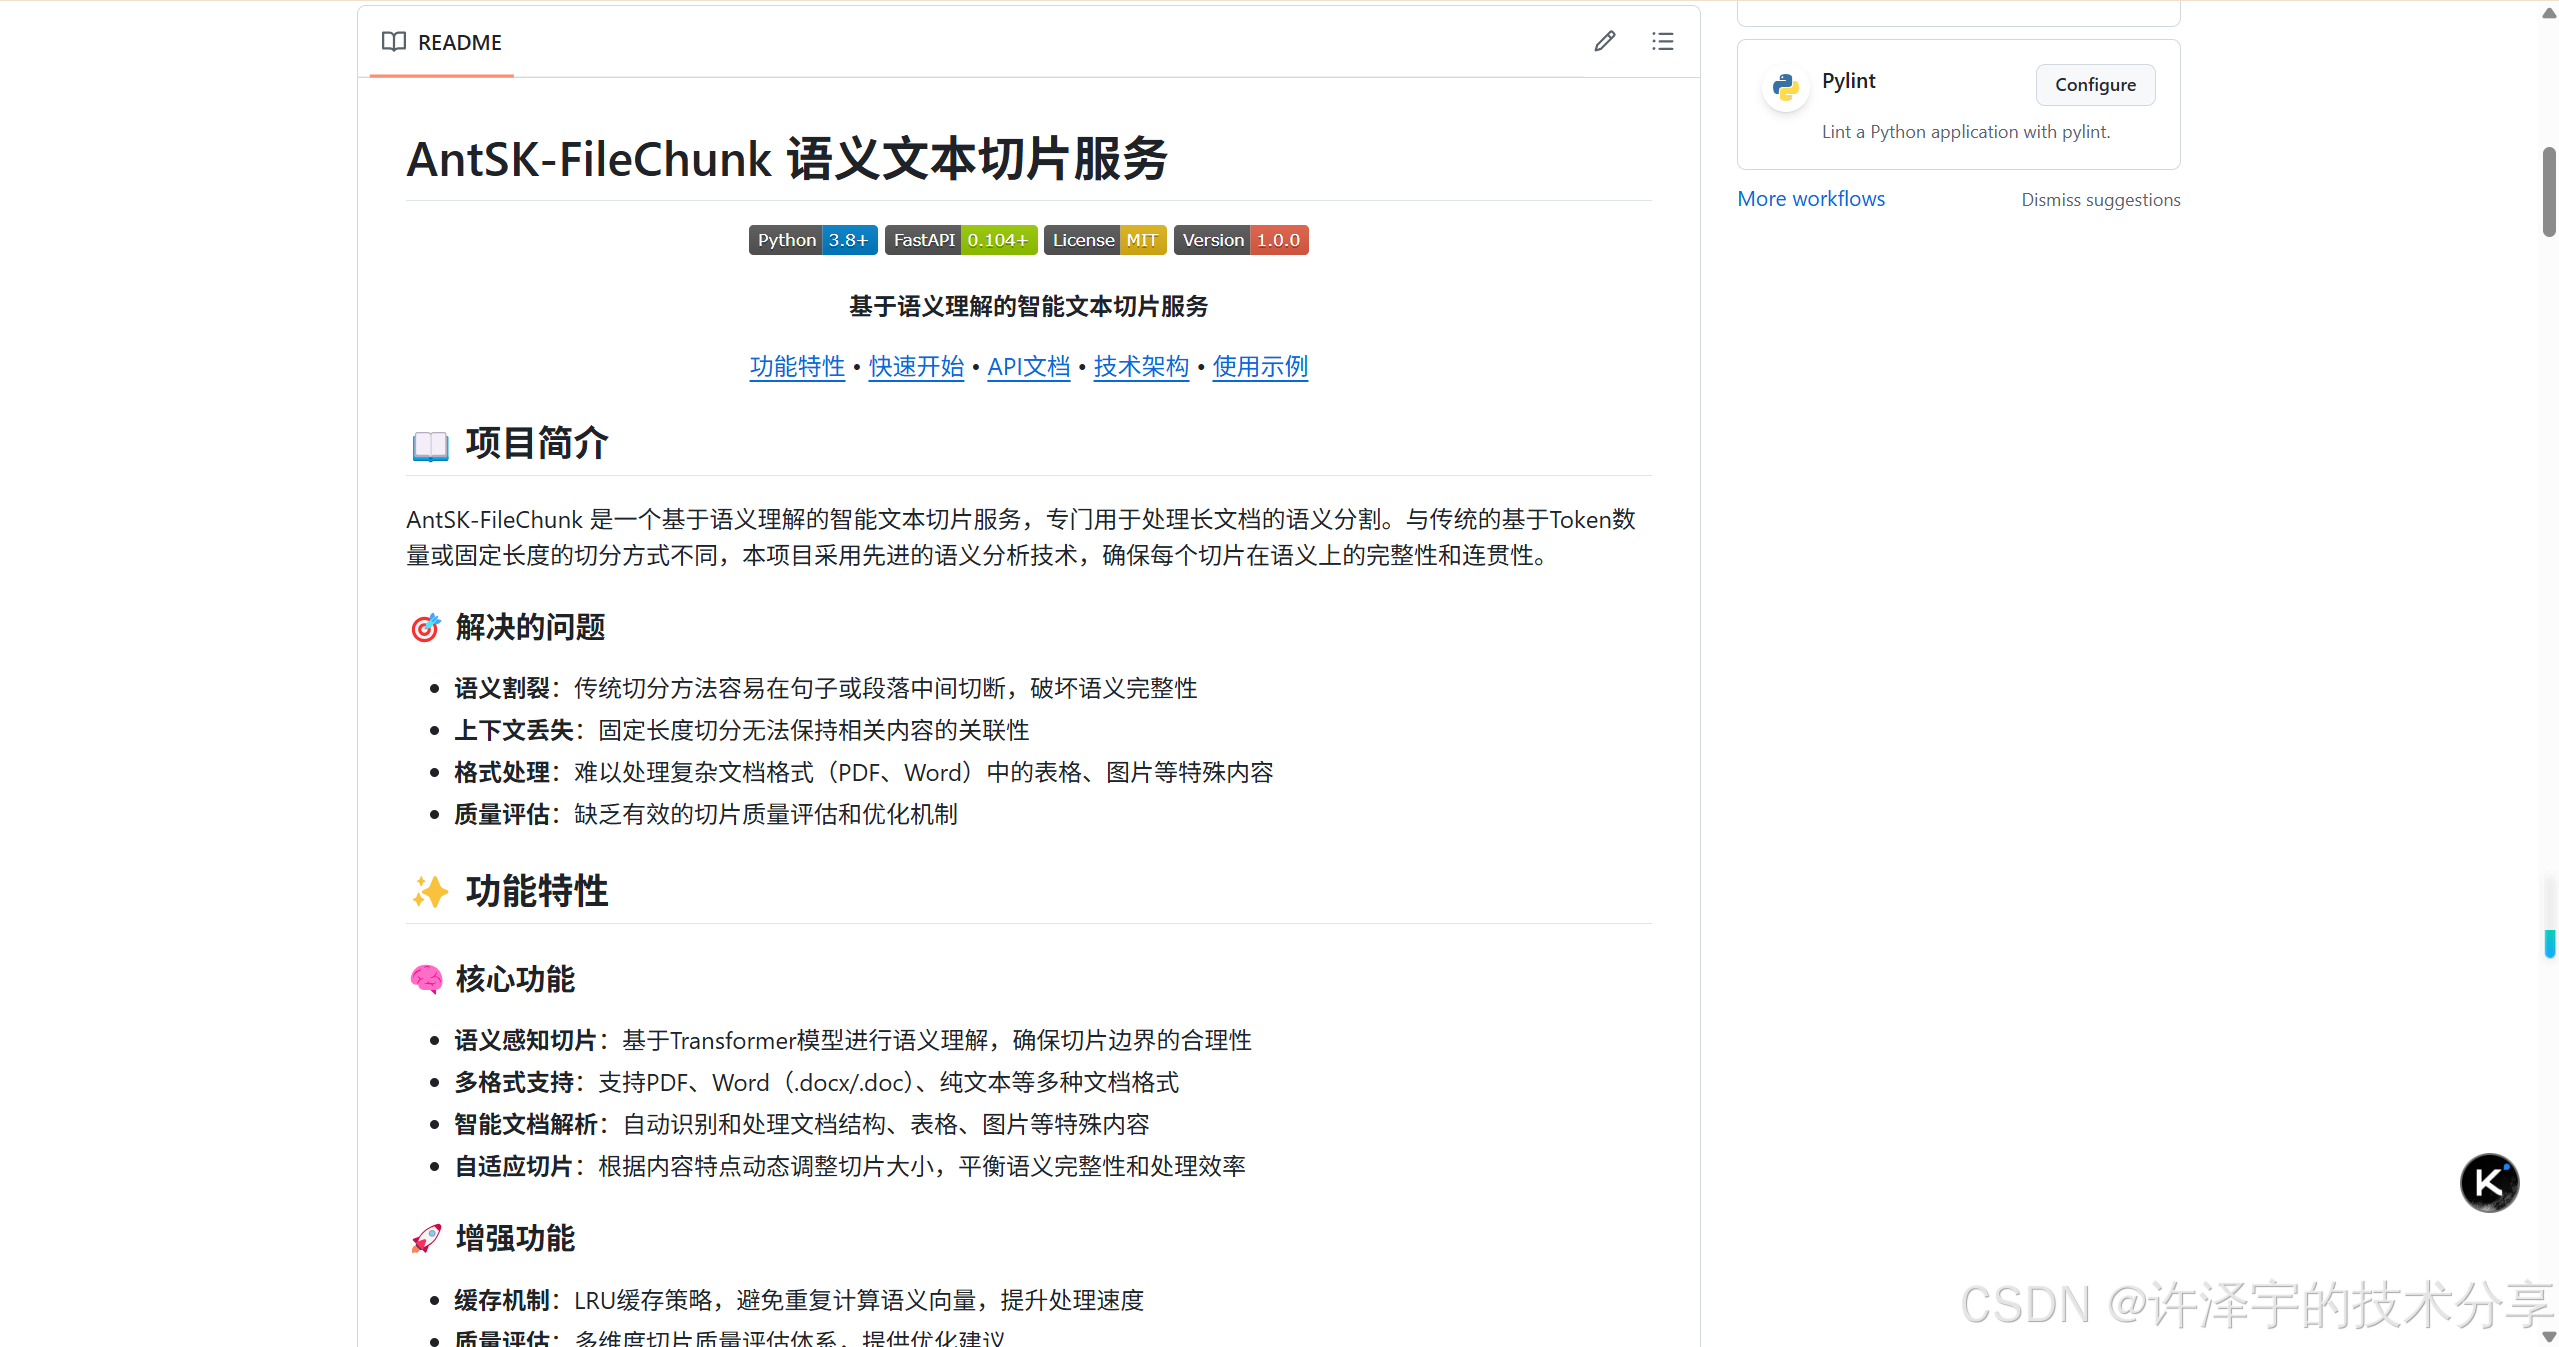Click the License MIT badge
This screenshot has width=2559, height=1347.
coord(1105,240)
